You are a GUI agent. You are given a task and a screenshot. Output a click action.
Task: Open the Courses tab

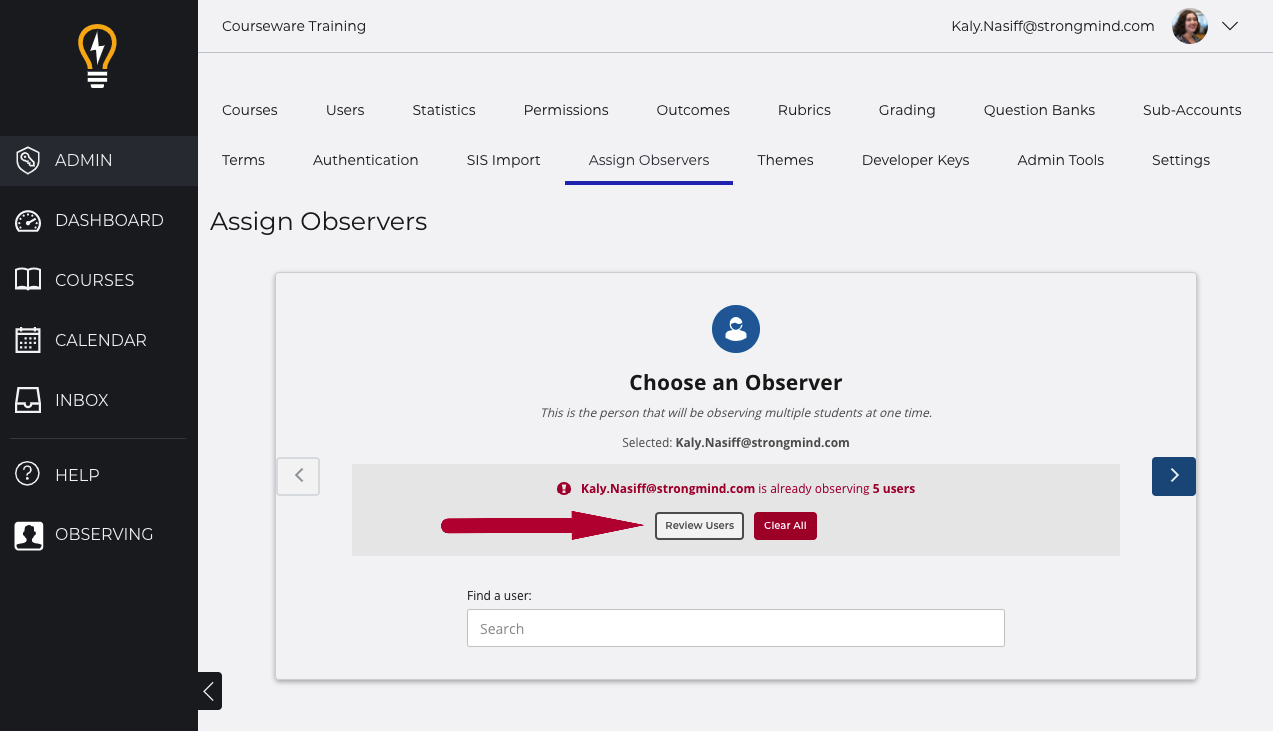250,110
